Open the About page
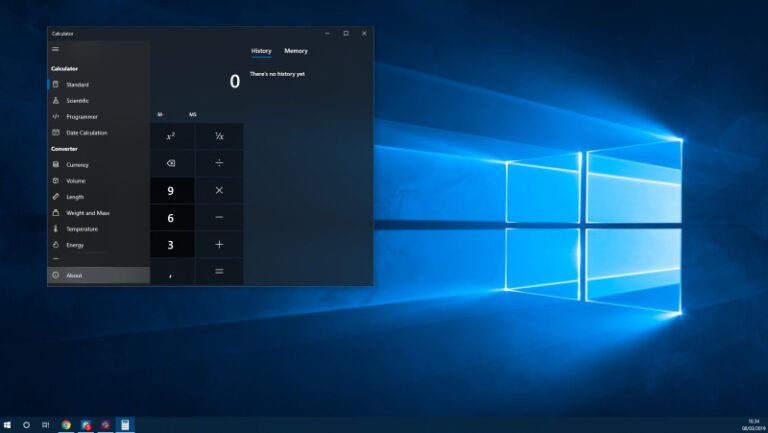This screenshot has height=433, width=768. click(x=74, y=275)
